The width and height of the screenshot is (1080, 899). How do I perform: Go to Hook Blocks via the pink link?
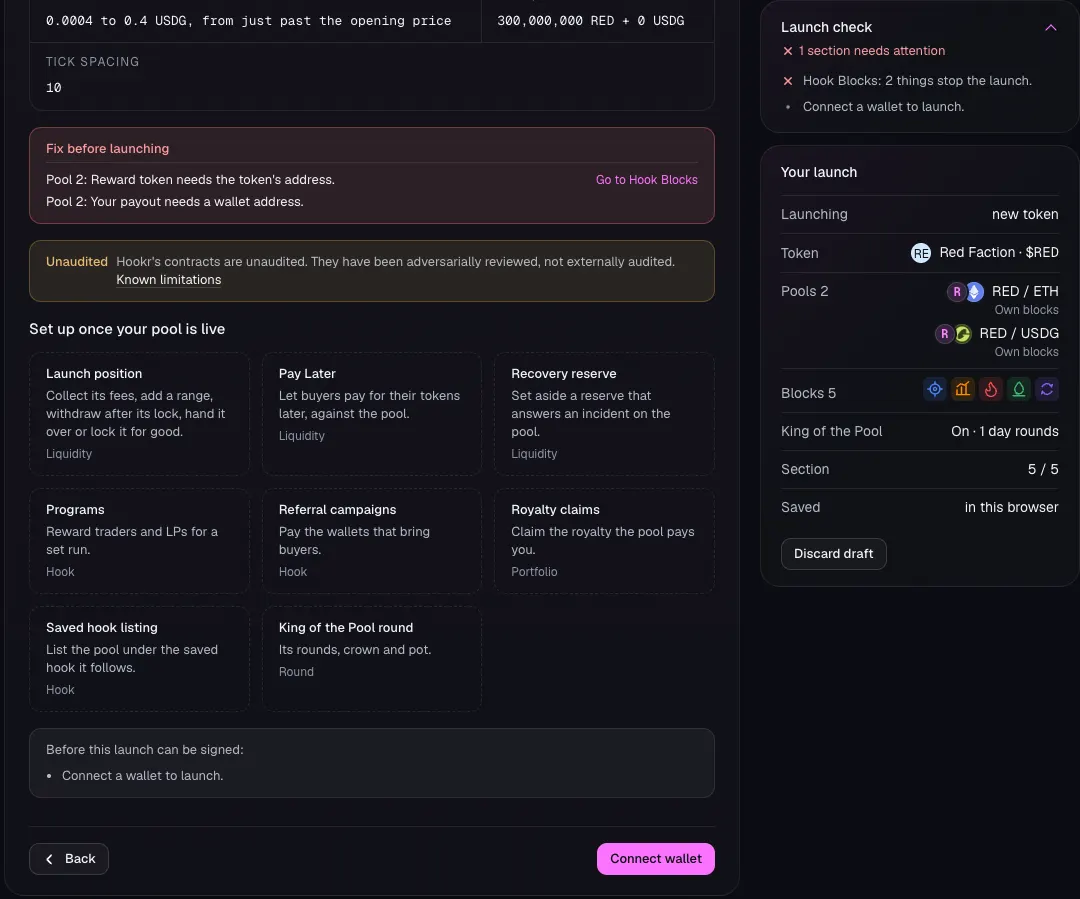[646, 180]
